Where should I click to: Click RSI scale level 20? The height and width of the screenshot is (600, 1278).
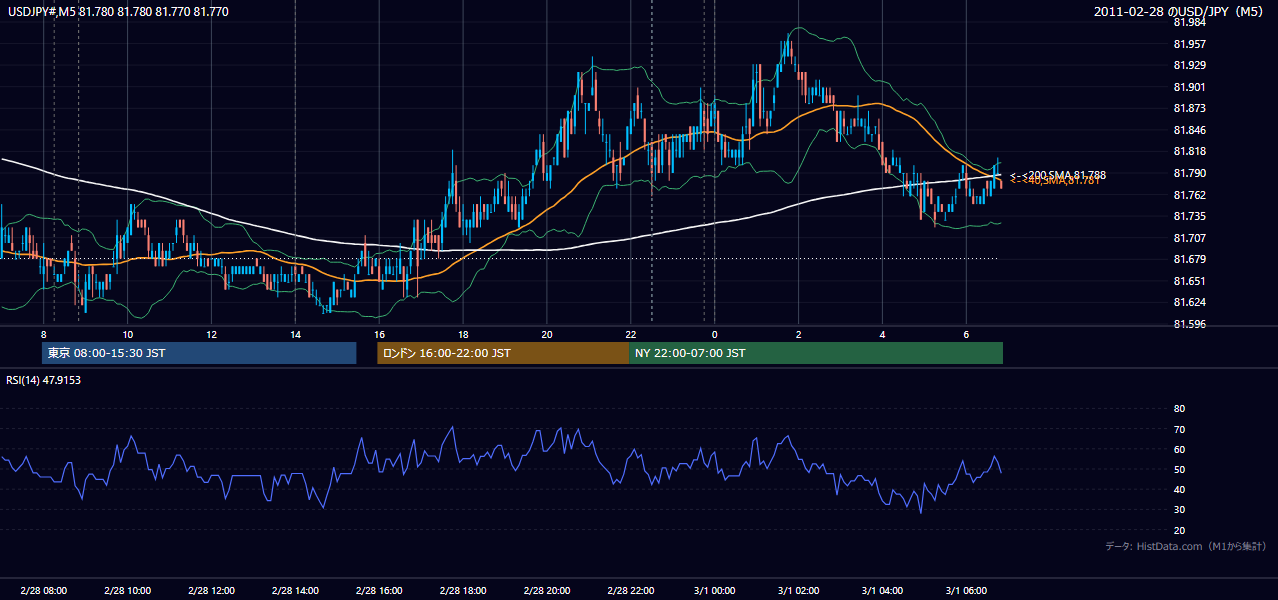tap(1179, 530)
